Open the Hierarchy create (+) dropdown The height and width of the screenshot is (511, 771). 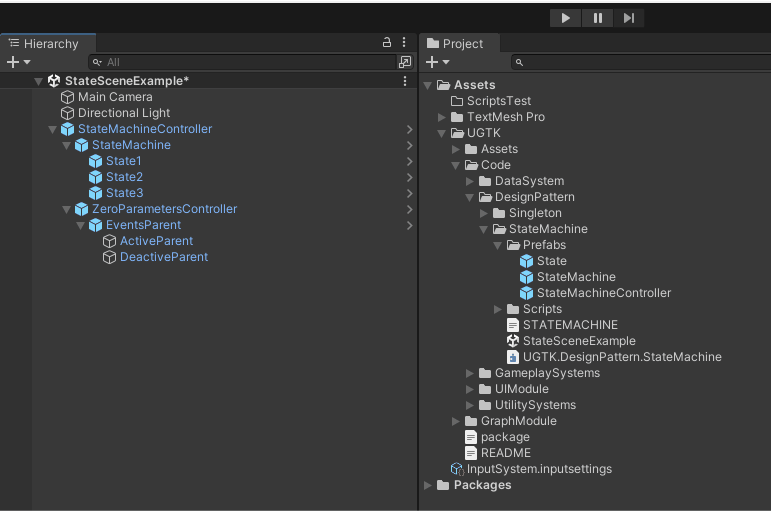point(19,62)
